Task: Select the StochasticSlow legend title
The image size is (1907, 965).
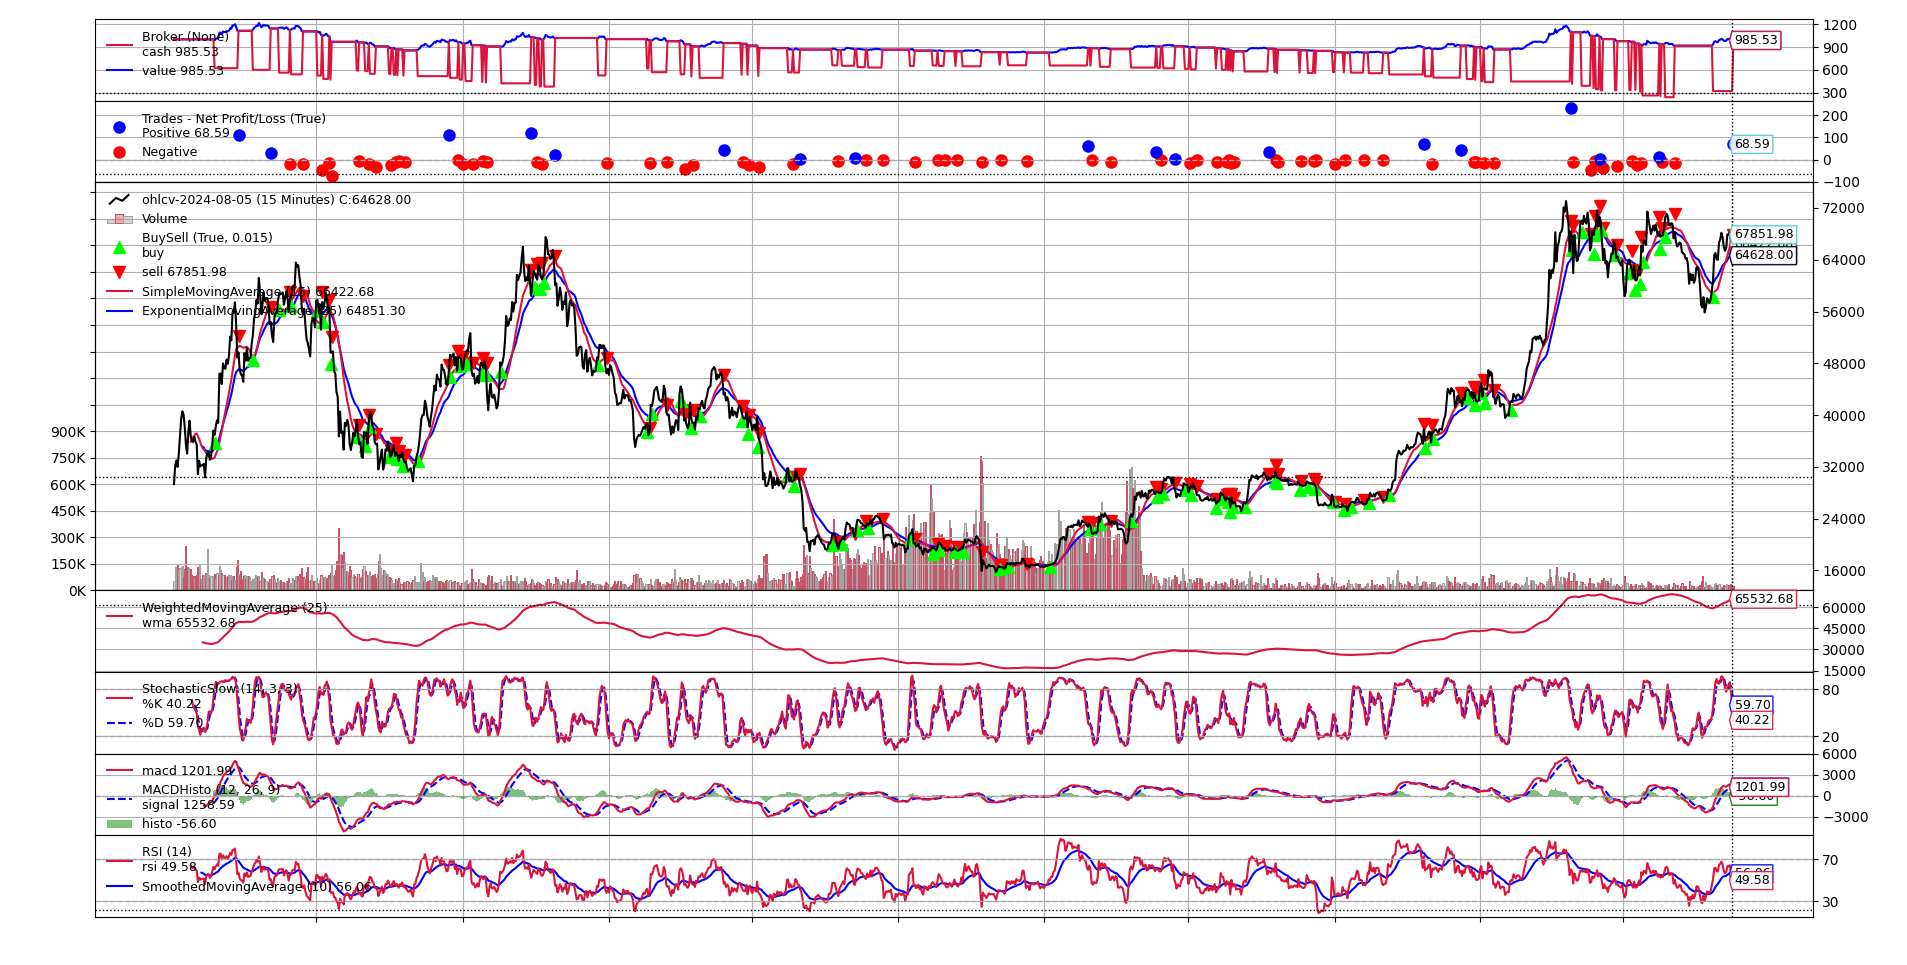Action: (219, 689)
